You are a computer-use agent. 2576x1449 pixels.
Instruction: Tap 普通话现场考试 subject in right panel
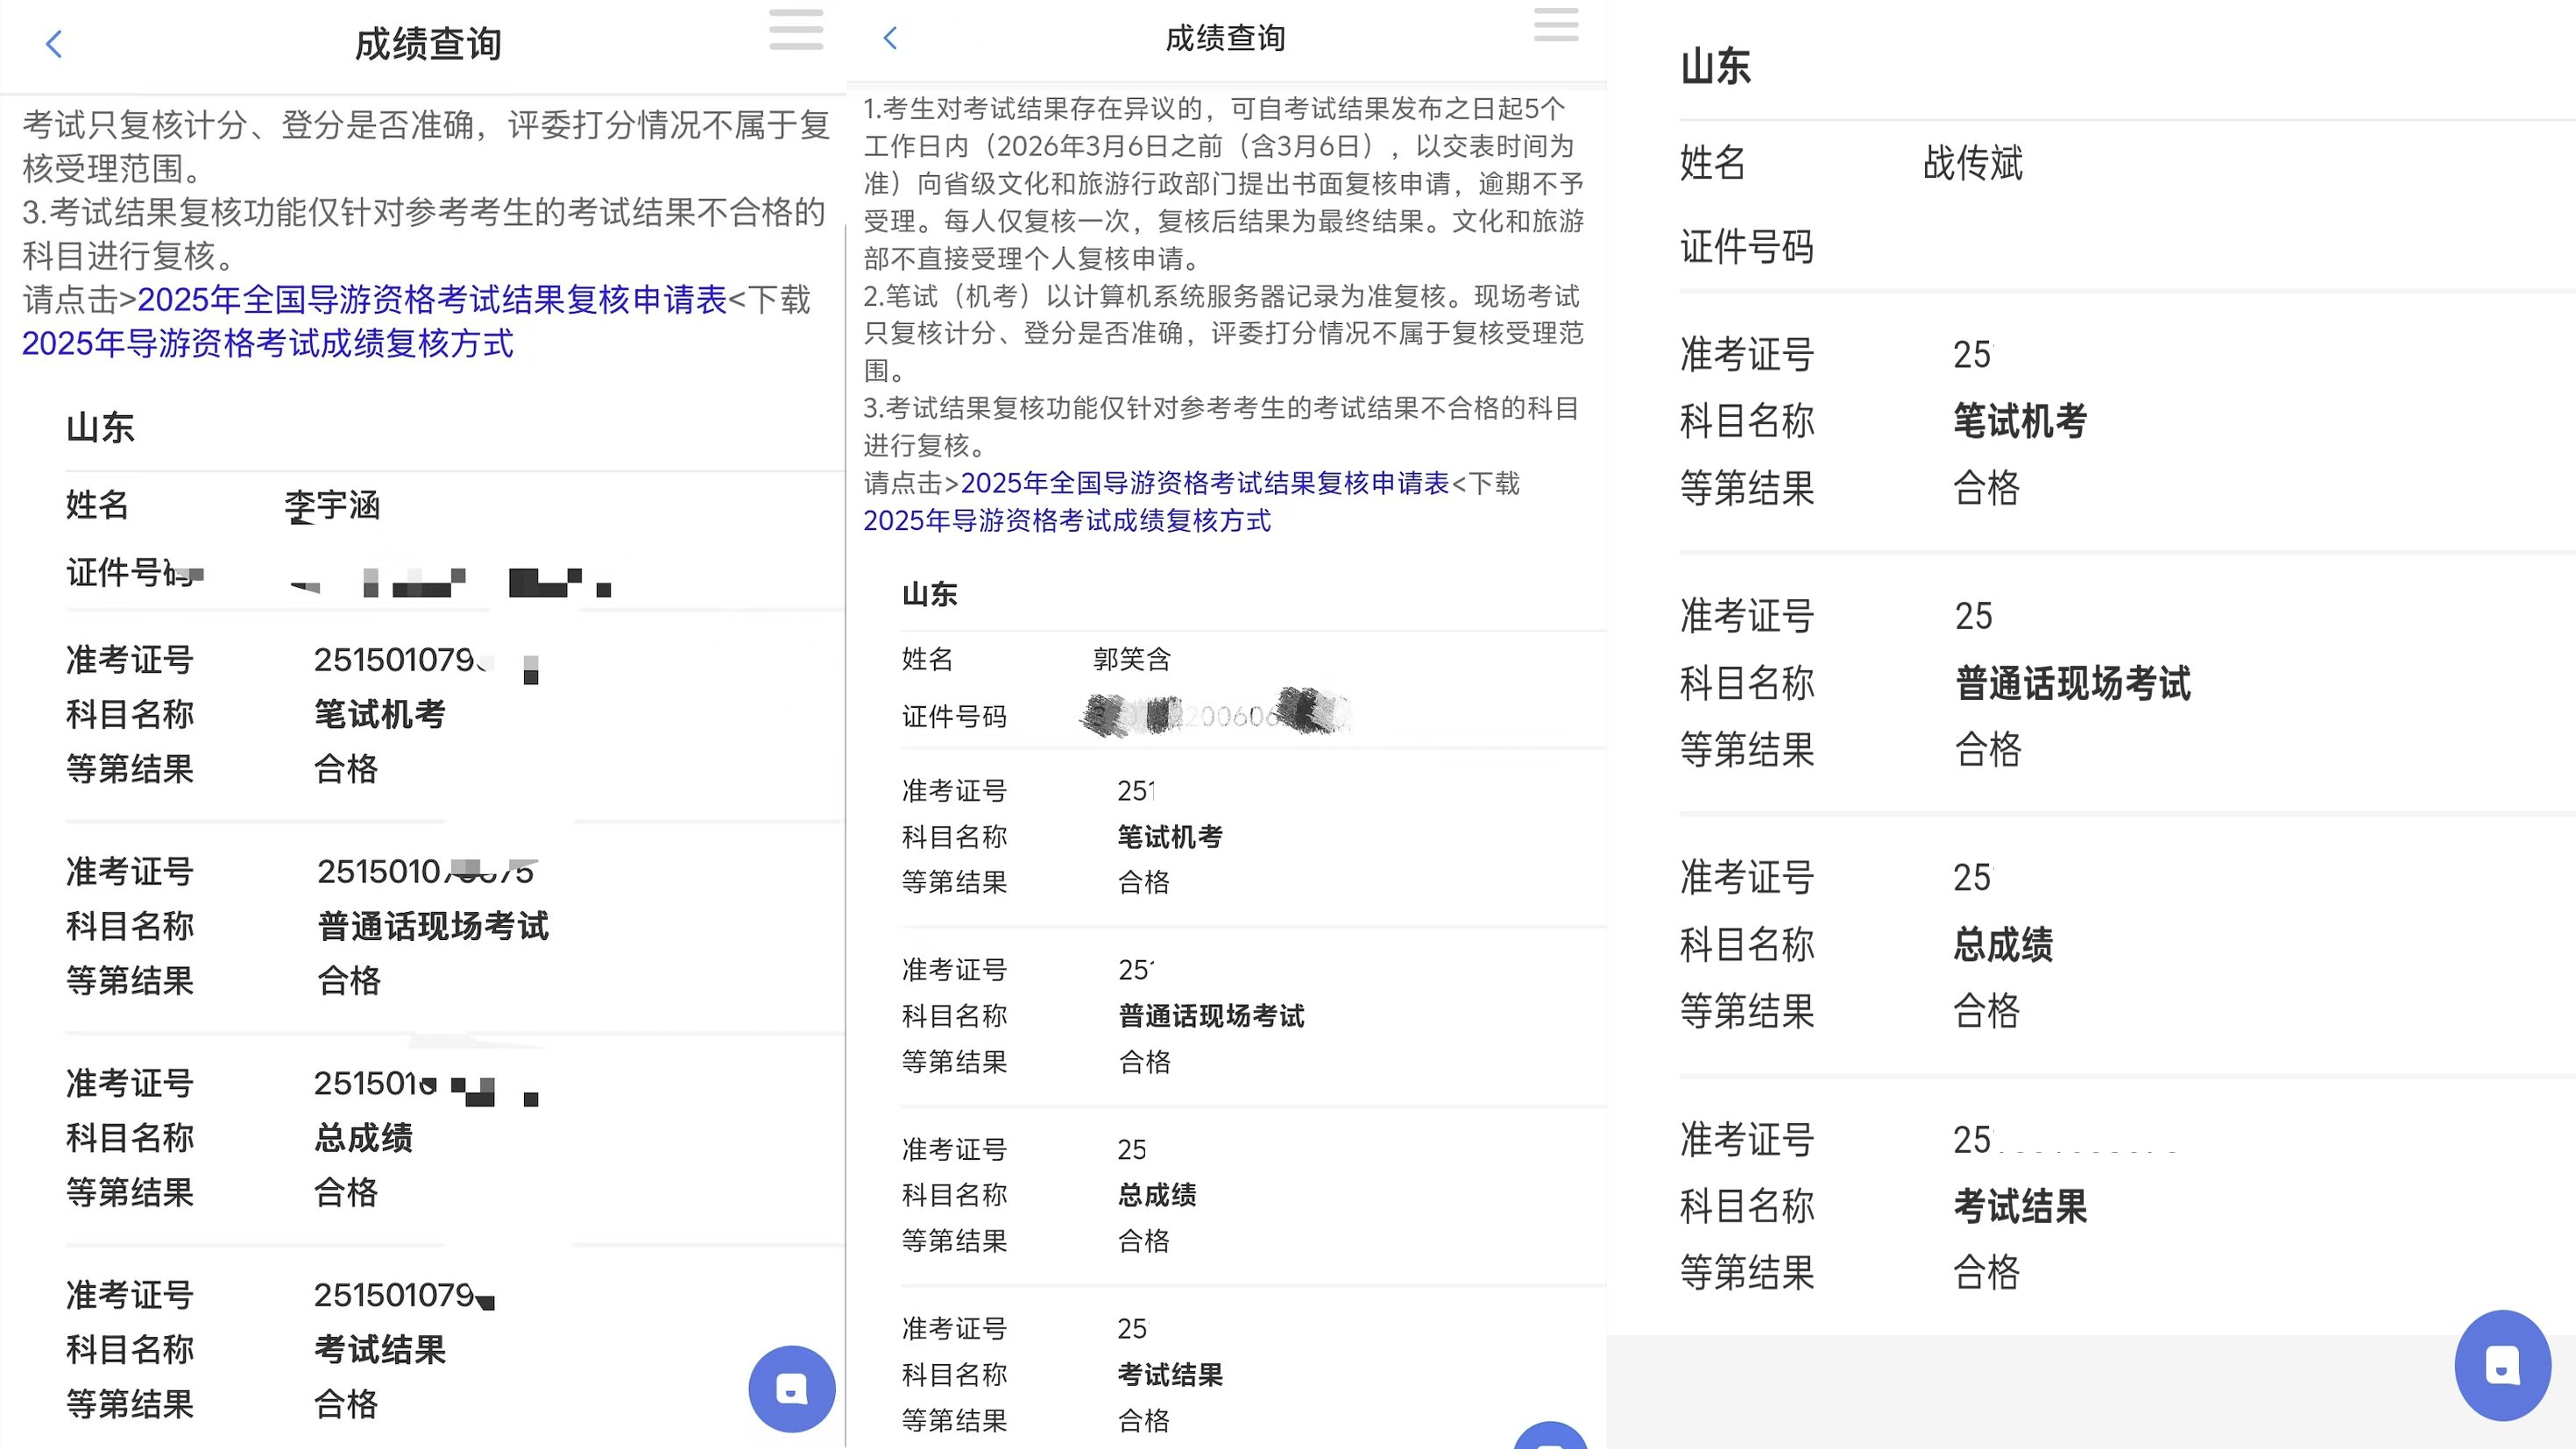pos(2072,683)
